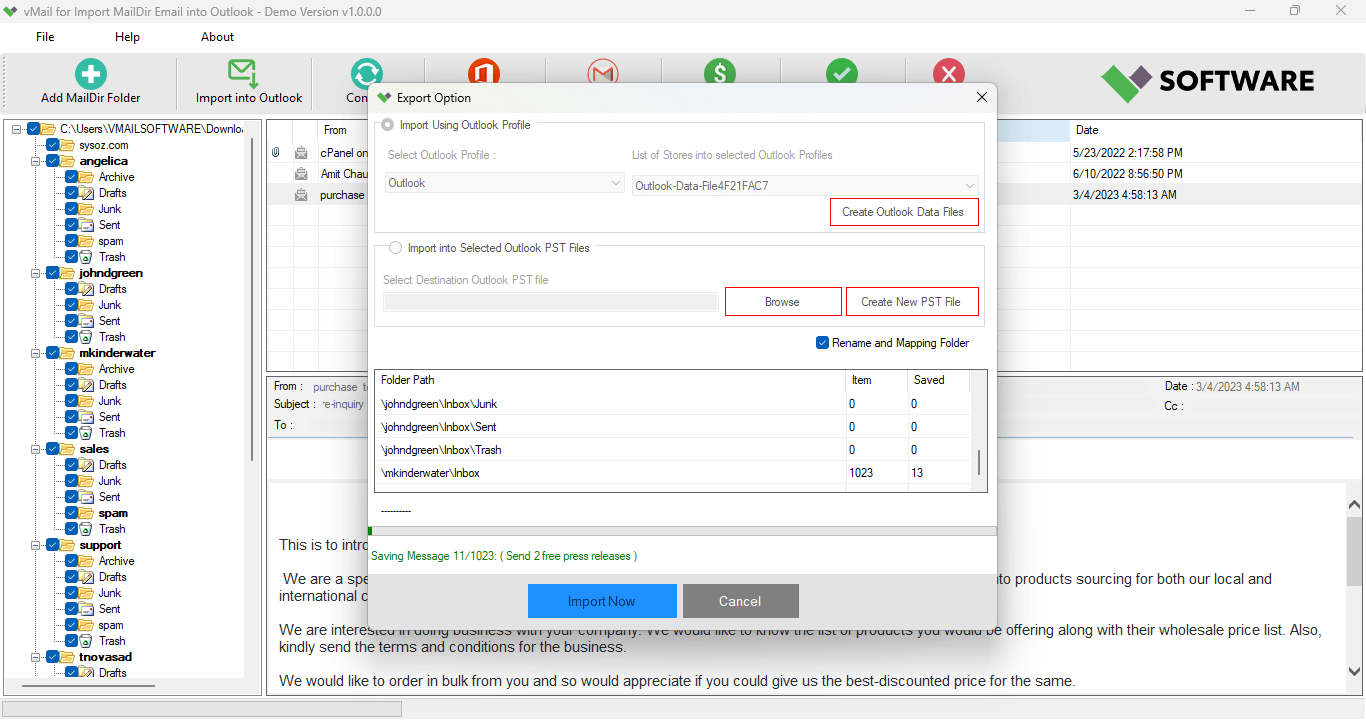Click the green logo icon in the Export Option title bar
Screen dimensions: 1366x720
pos(384,98)
